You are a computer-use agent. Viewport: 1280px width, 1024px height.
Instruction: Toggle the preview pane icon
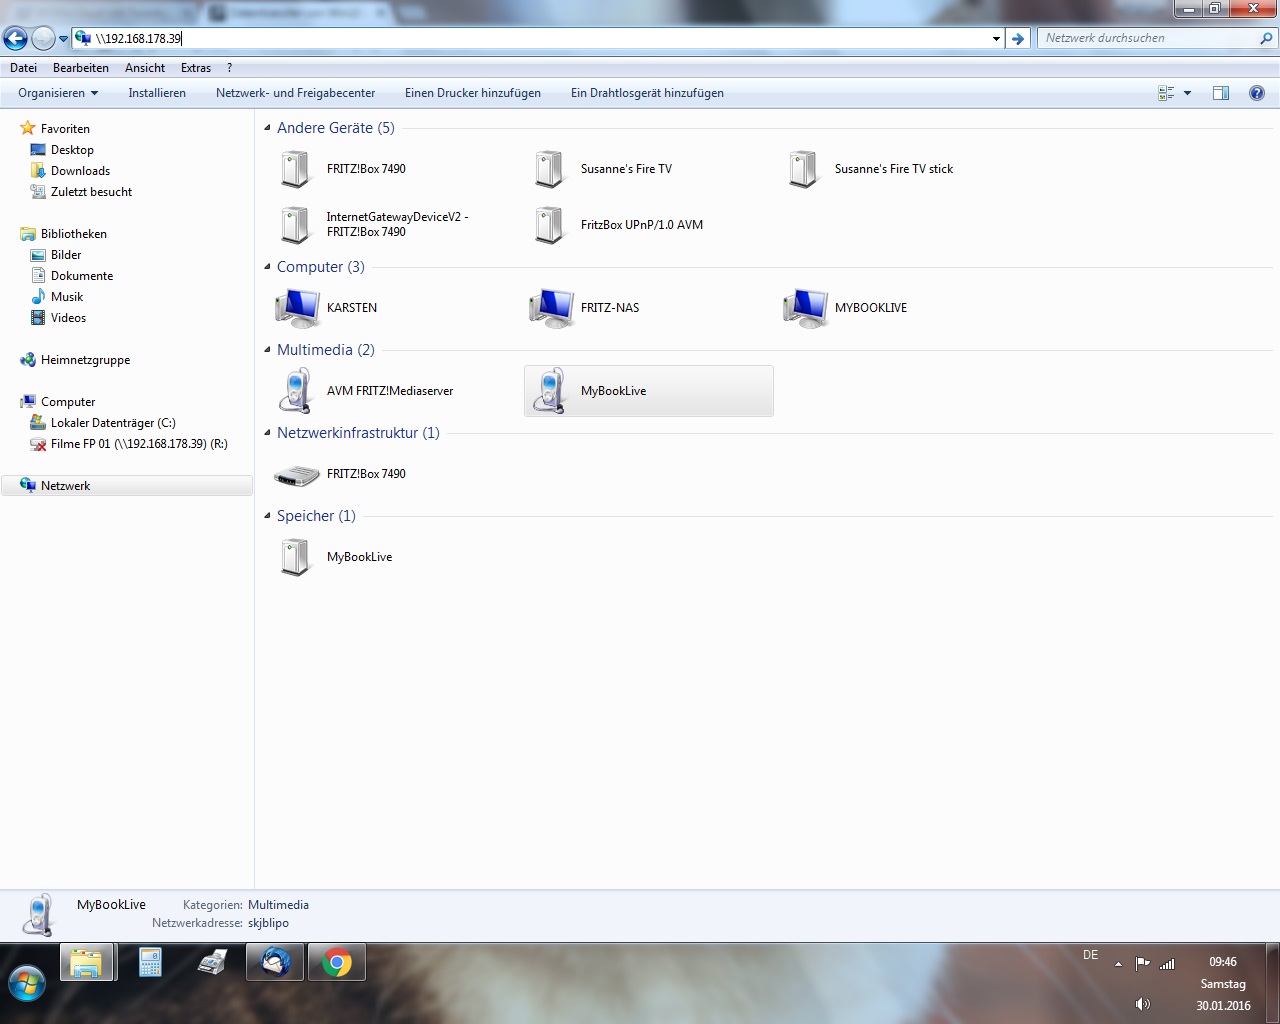(x=1221, y=93)
